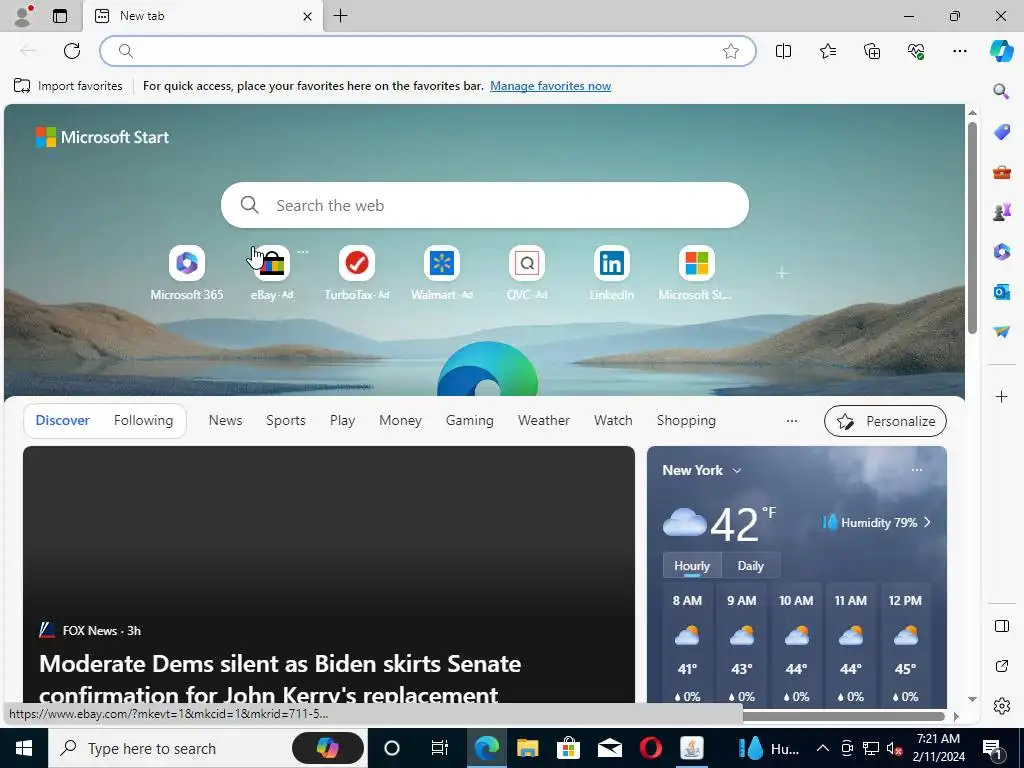Open sidebar settings gear
This screenshot has height=768, width=1024.
[1001, 706]
